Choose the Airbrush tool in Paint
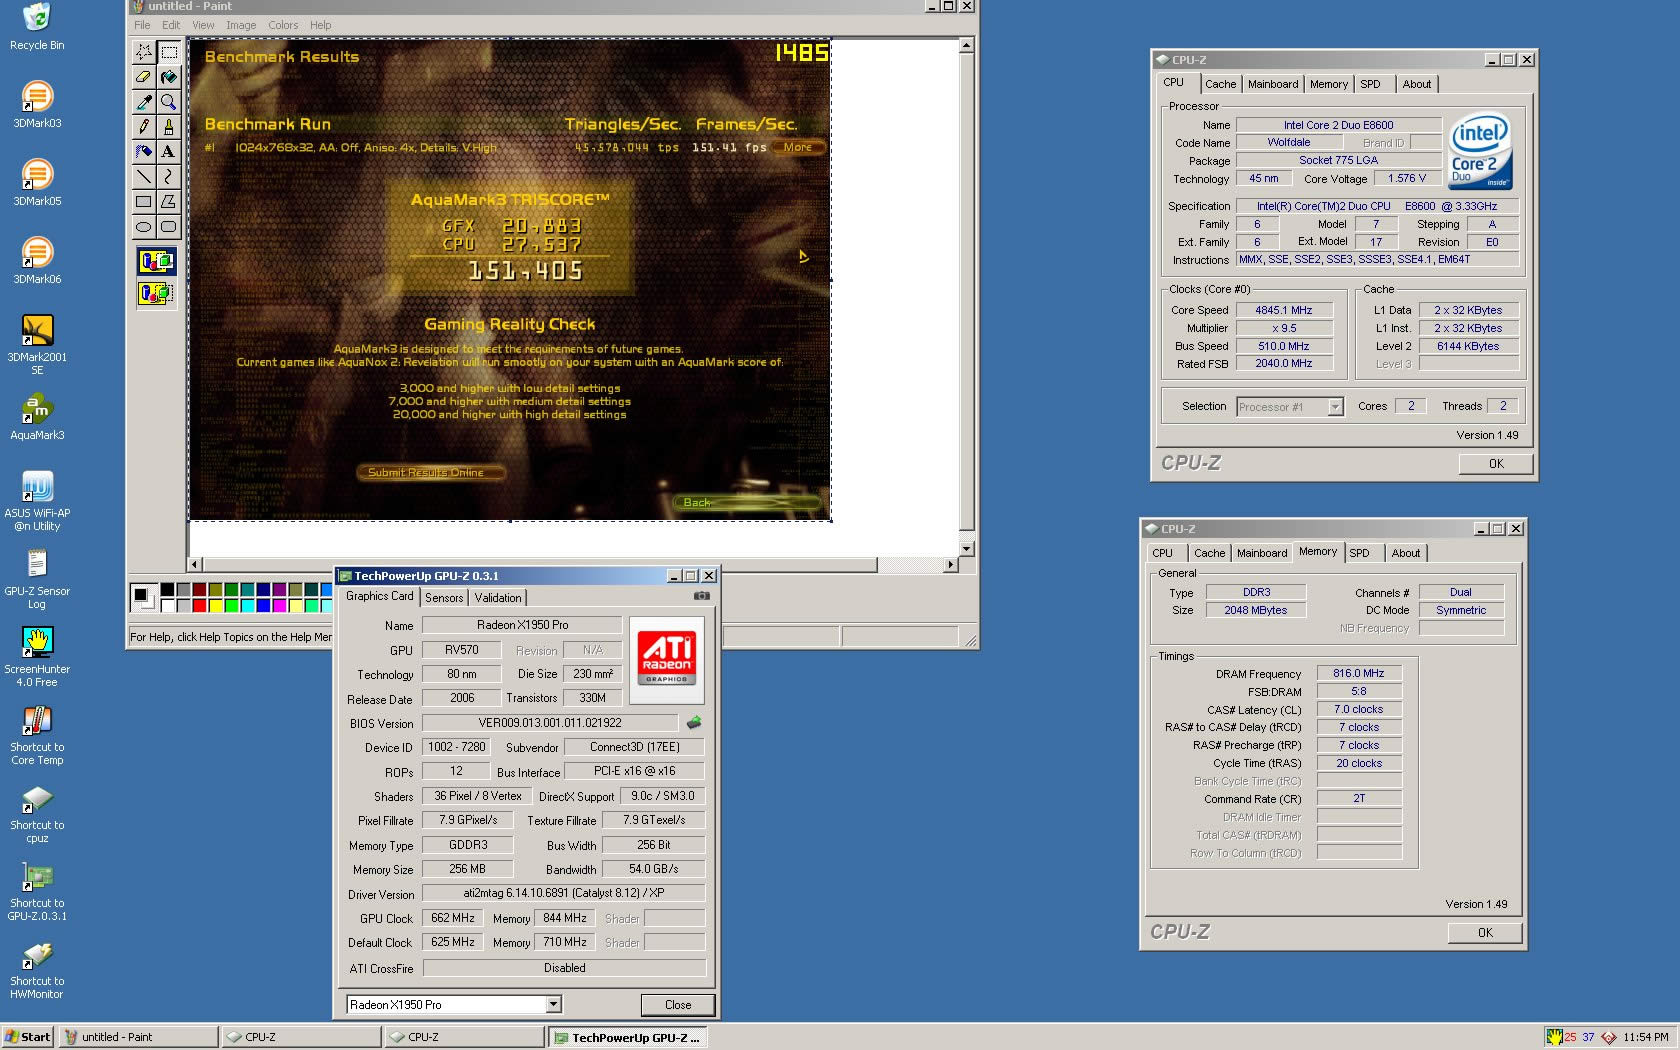Viewport: 1680px width, 1050px height. (144, 152)
